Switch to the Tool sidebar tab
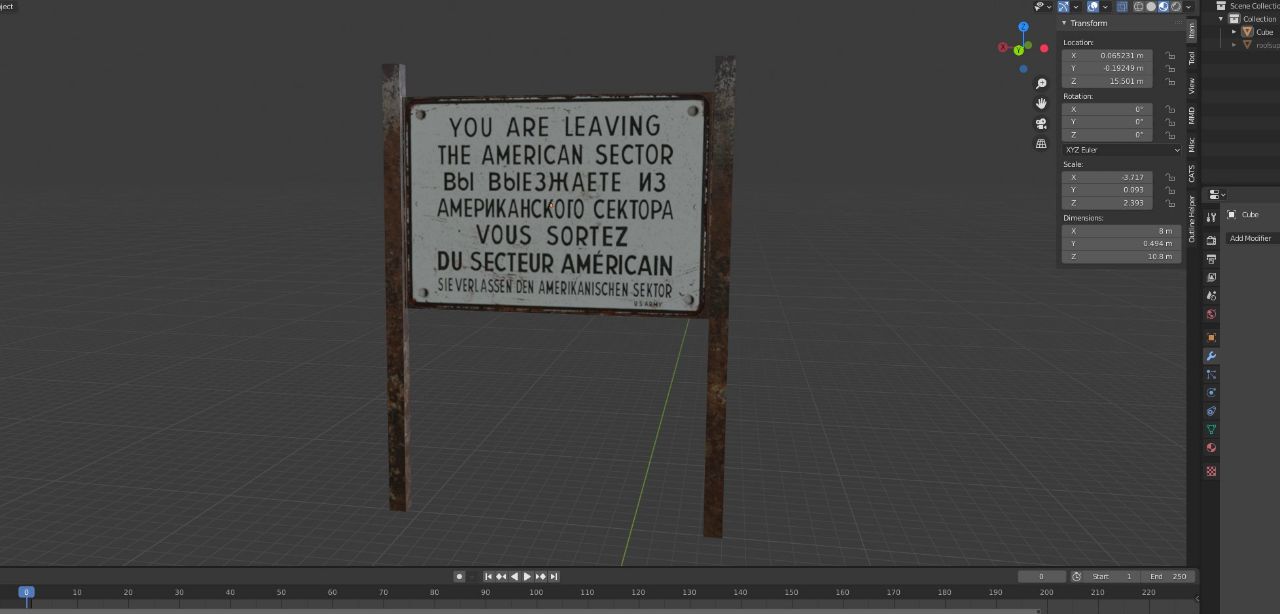The height and width of the screenshot is (614, 1280). [x=1191, y=58]
